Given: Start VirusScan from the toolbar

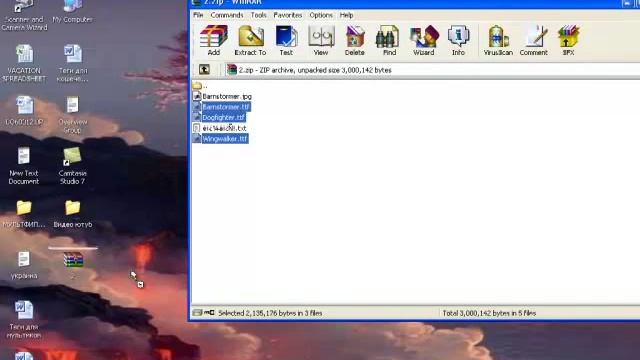Looking at the screenshot, I should [498, 40].
